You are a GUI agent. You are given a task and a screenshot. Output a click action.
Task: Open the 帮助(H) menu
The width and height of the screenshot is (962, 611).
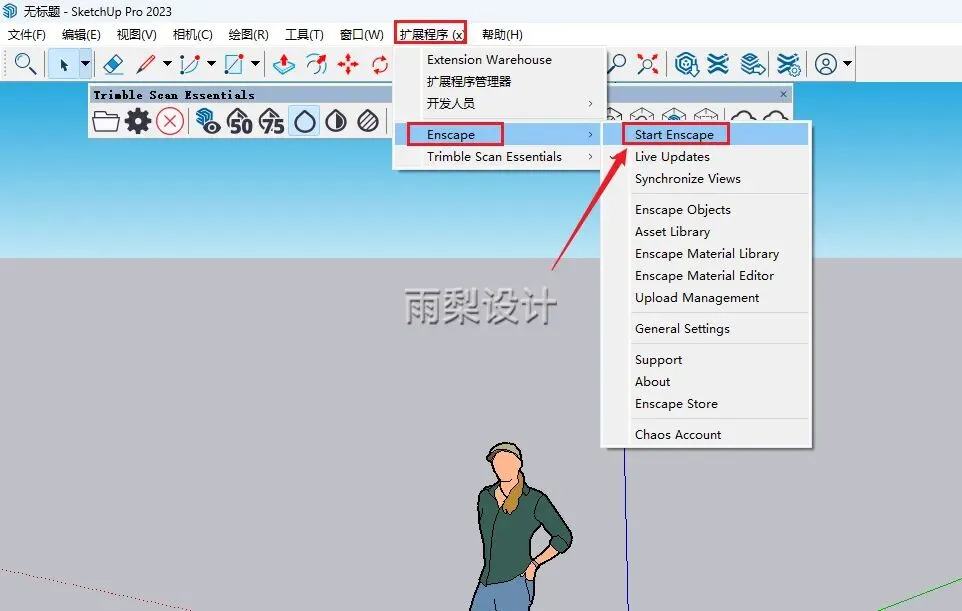(502, 34)
